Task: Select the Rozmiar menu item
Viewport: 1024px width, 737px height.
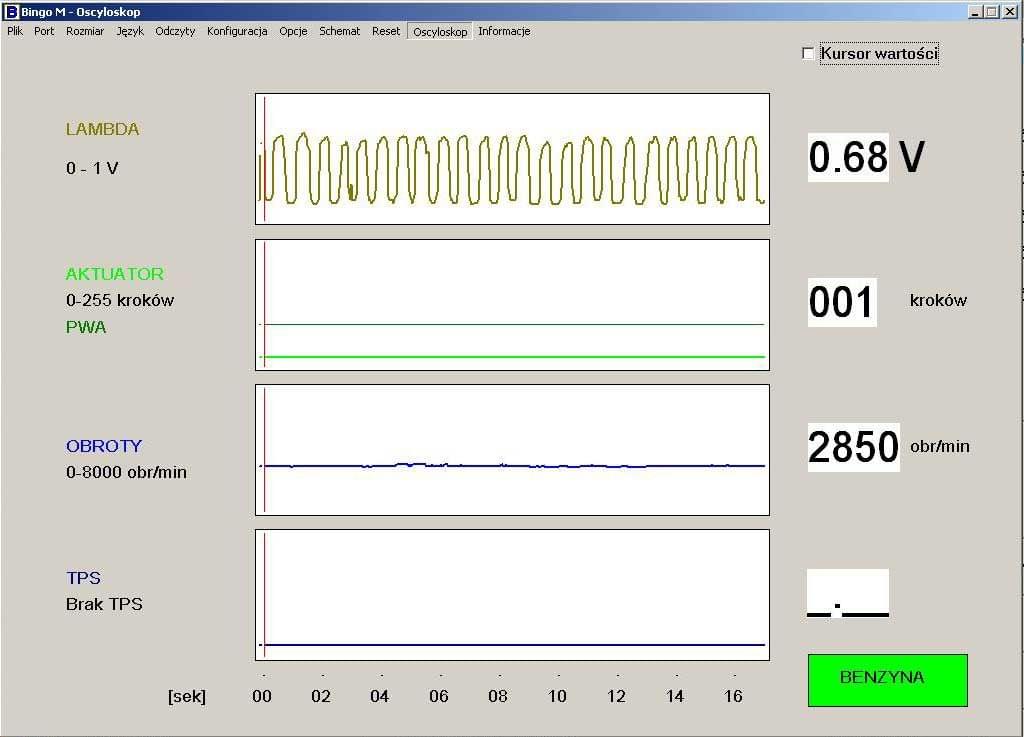Action: (x=85, y=31)
